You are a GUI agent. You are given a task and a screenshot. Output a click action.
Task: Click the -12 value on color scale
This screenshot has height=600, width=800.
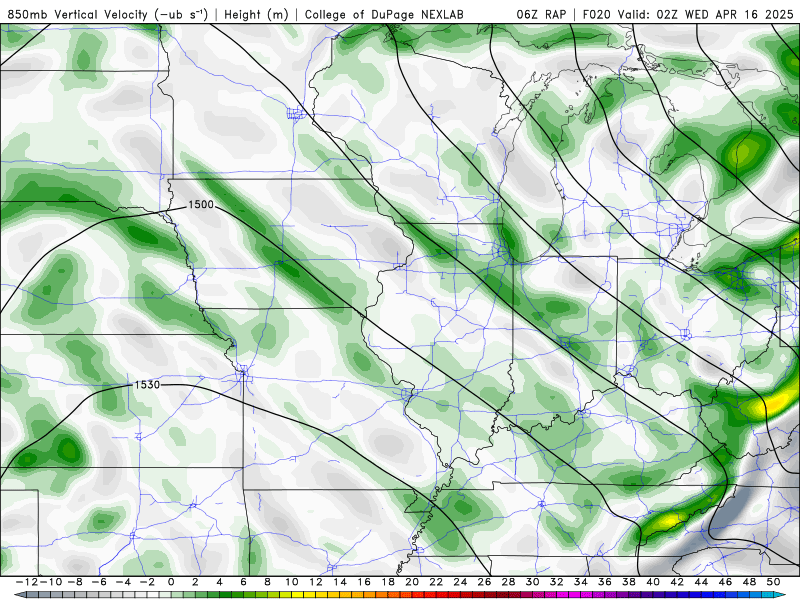[x=26, y=582]
